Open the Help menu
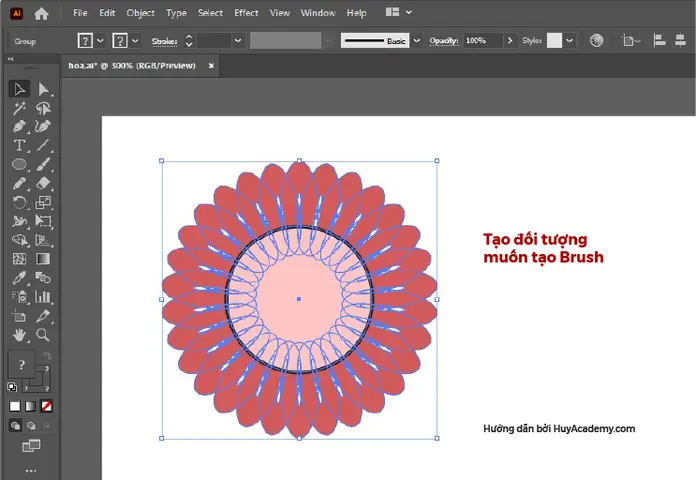Viewport: 696px width, 480px height. click(x=356, y=13)
